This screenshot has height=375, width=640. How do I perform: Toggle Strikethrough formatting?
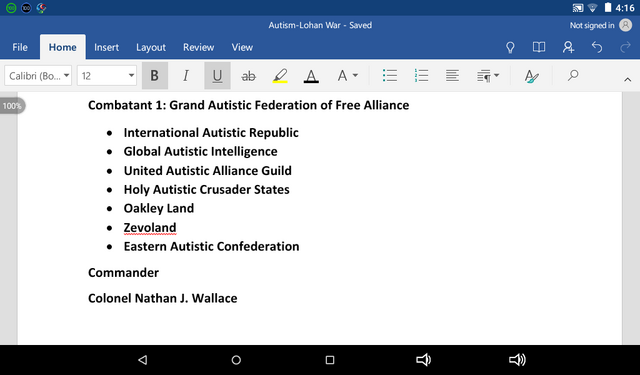click(x=248, y=75)
